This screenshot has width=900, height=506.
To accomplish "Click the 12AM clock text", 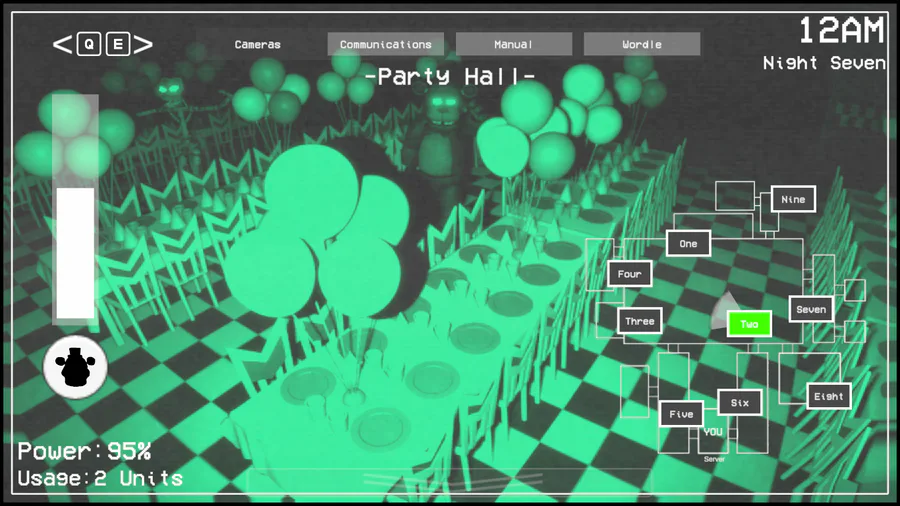I will 841,30.
